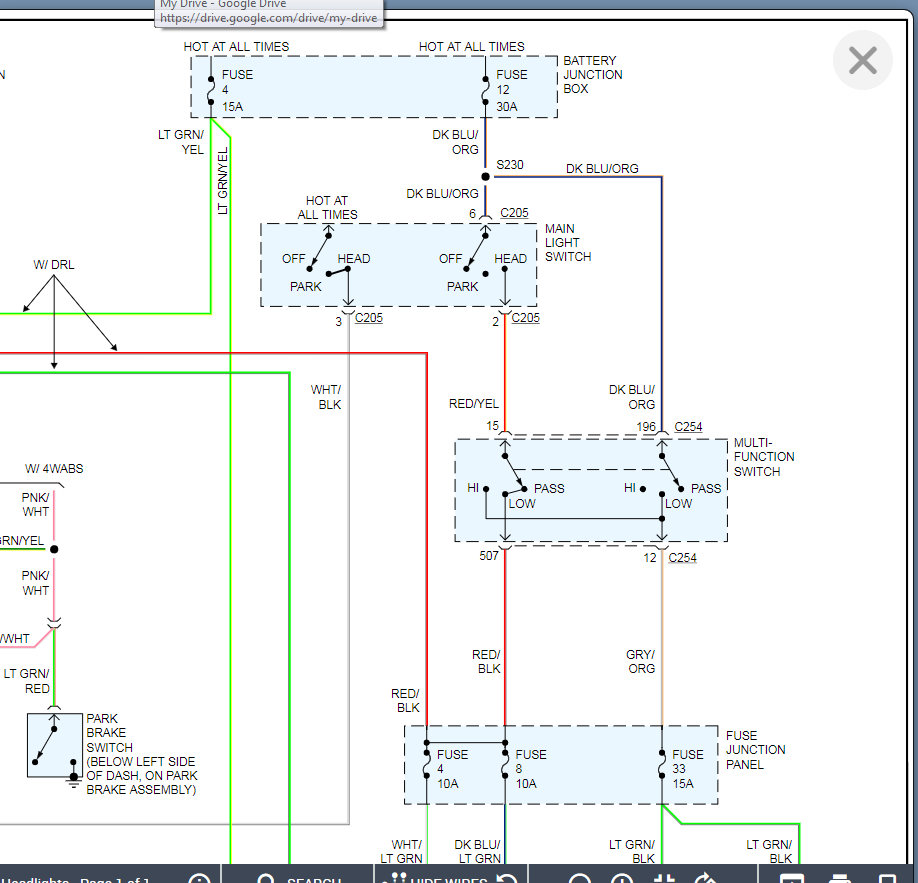
Task: Open C205 connector link at pin 2
Action: click(x=525, y=318)
